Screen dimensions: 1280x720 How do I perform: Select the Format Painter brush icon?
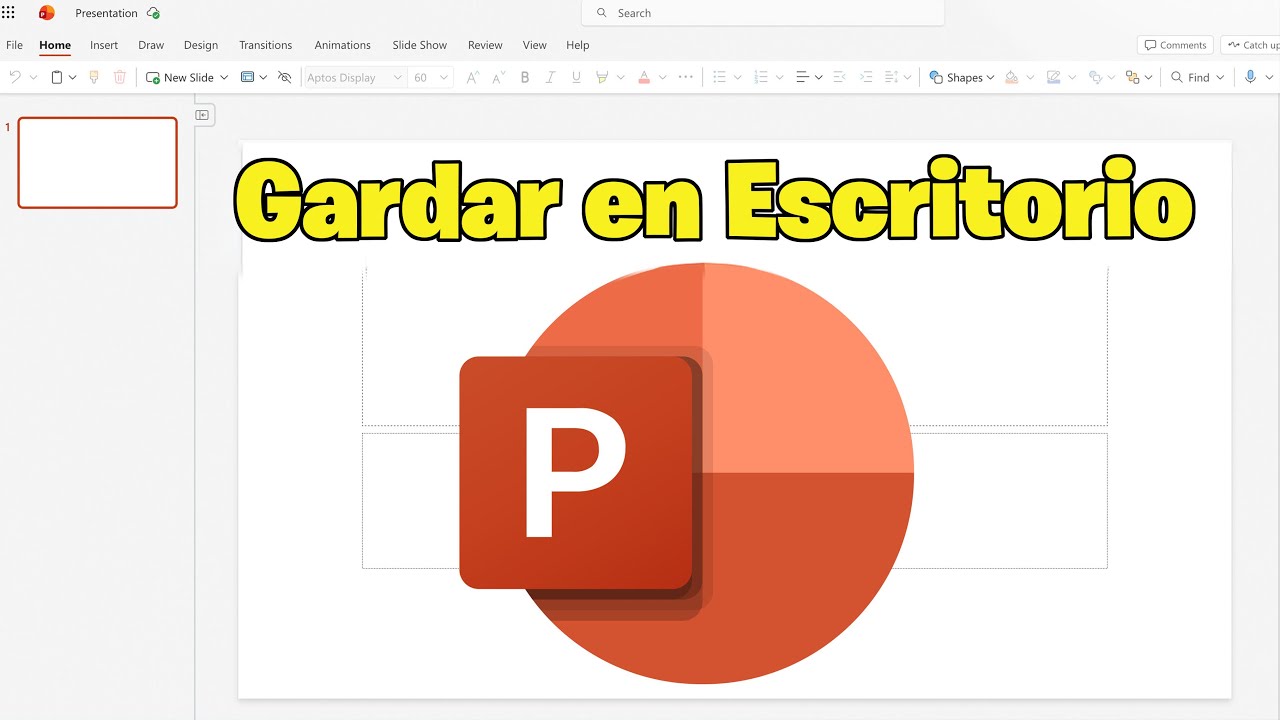pyautogui.click(x=94, y=77)
